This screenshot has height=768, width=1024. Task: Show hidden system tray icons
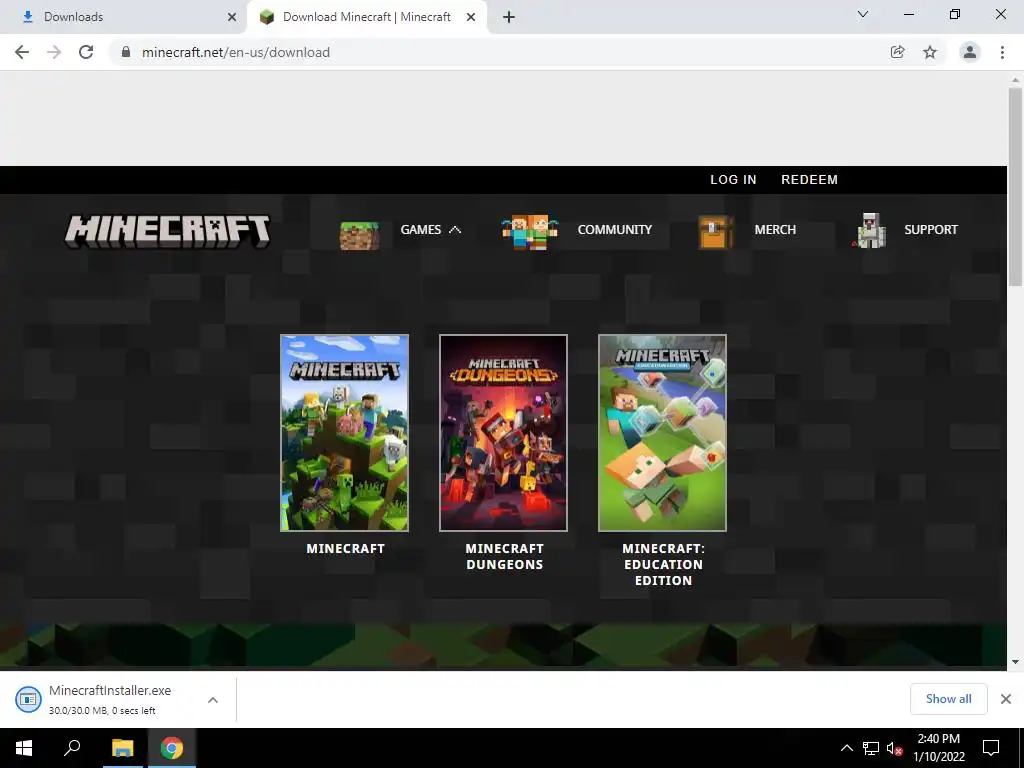[846, 748]
